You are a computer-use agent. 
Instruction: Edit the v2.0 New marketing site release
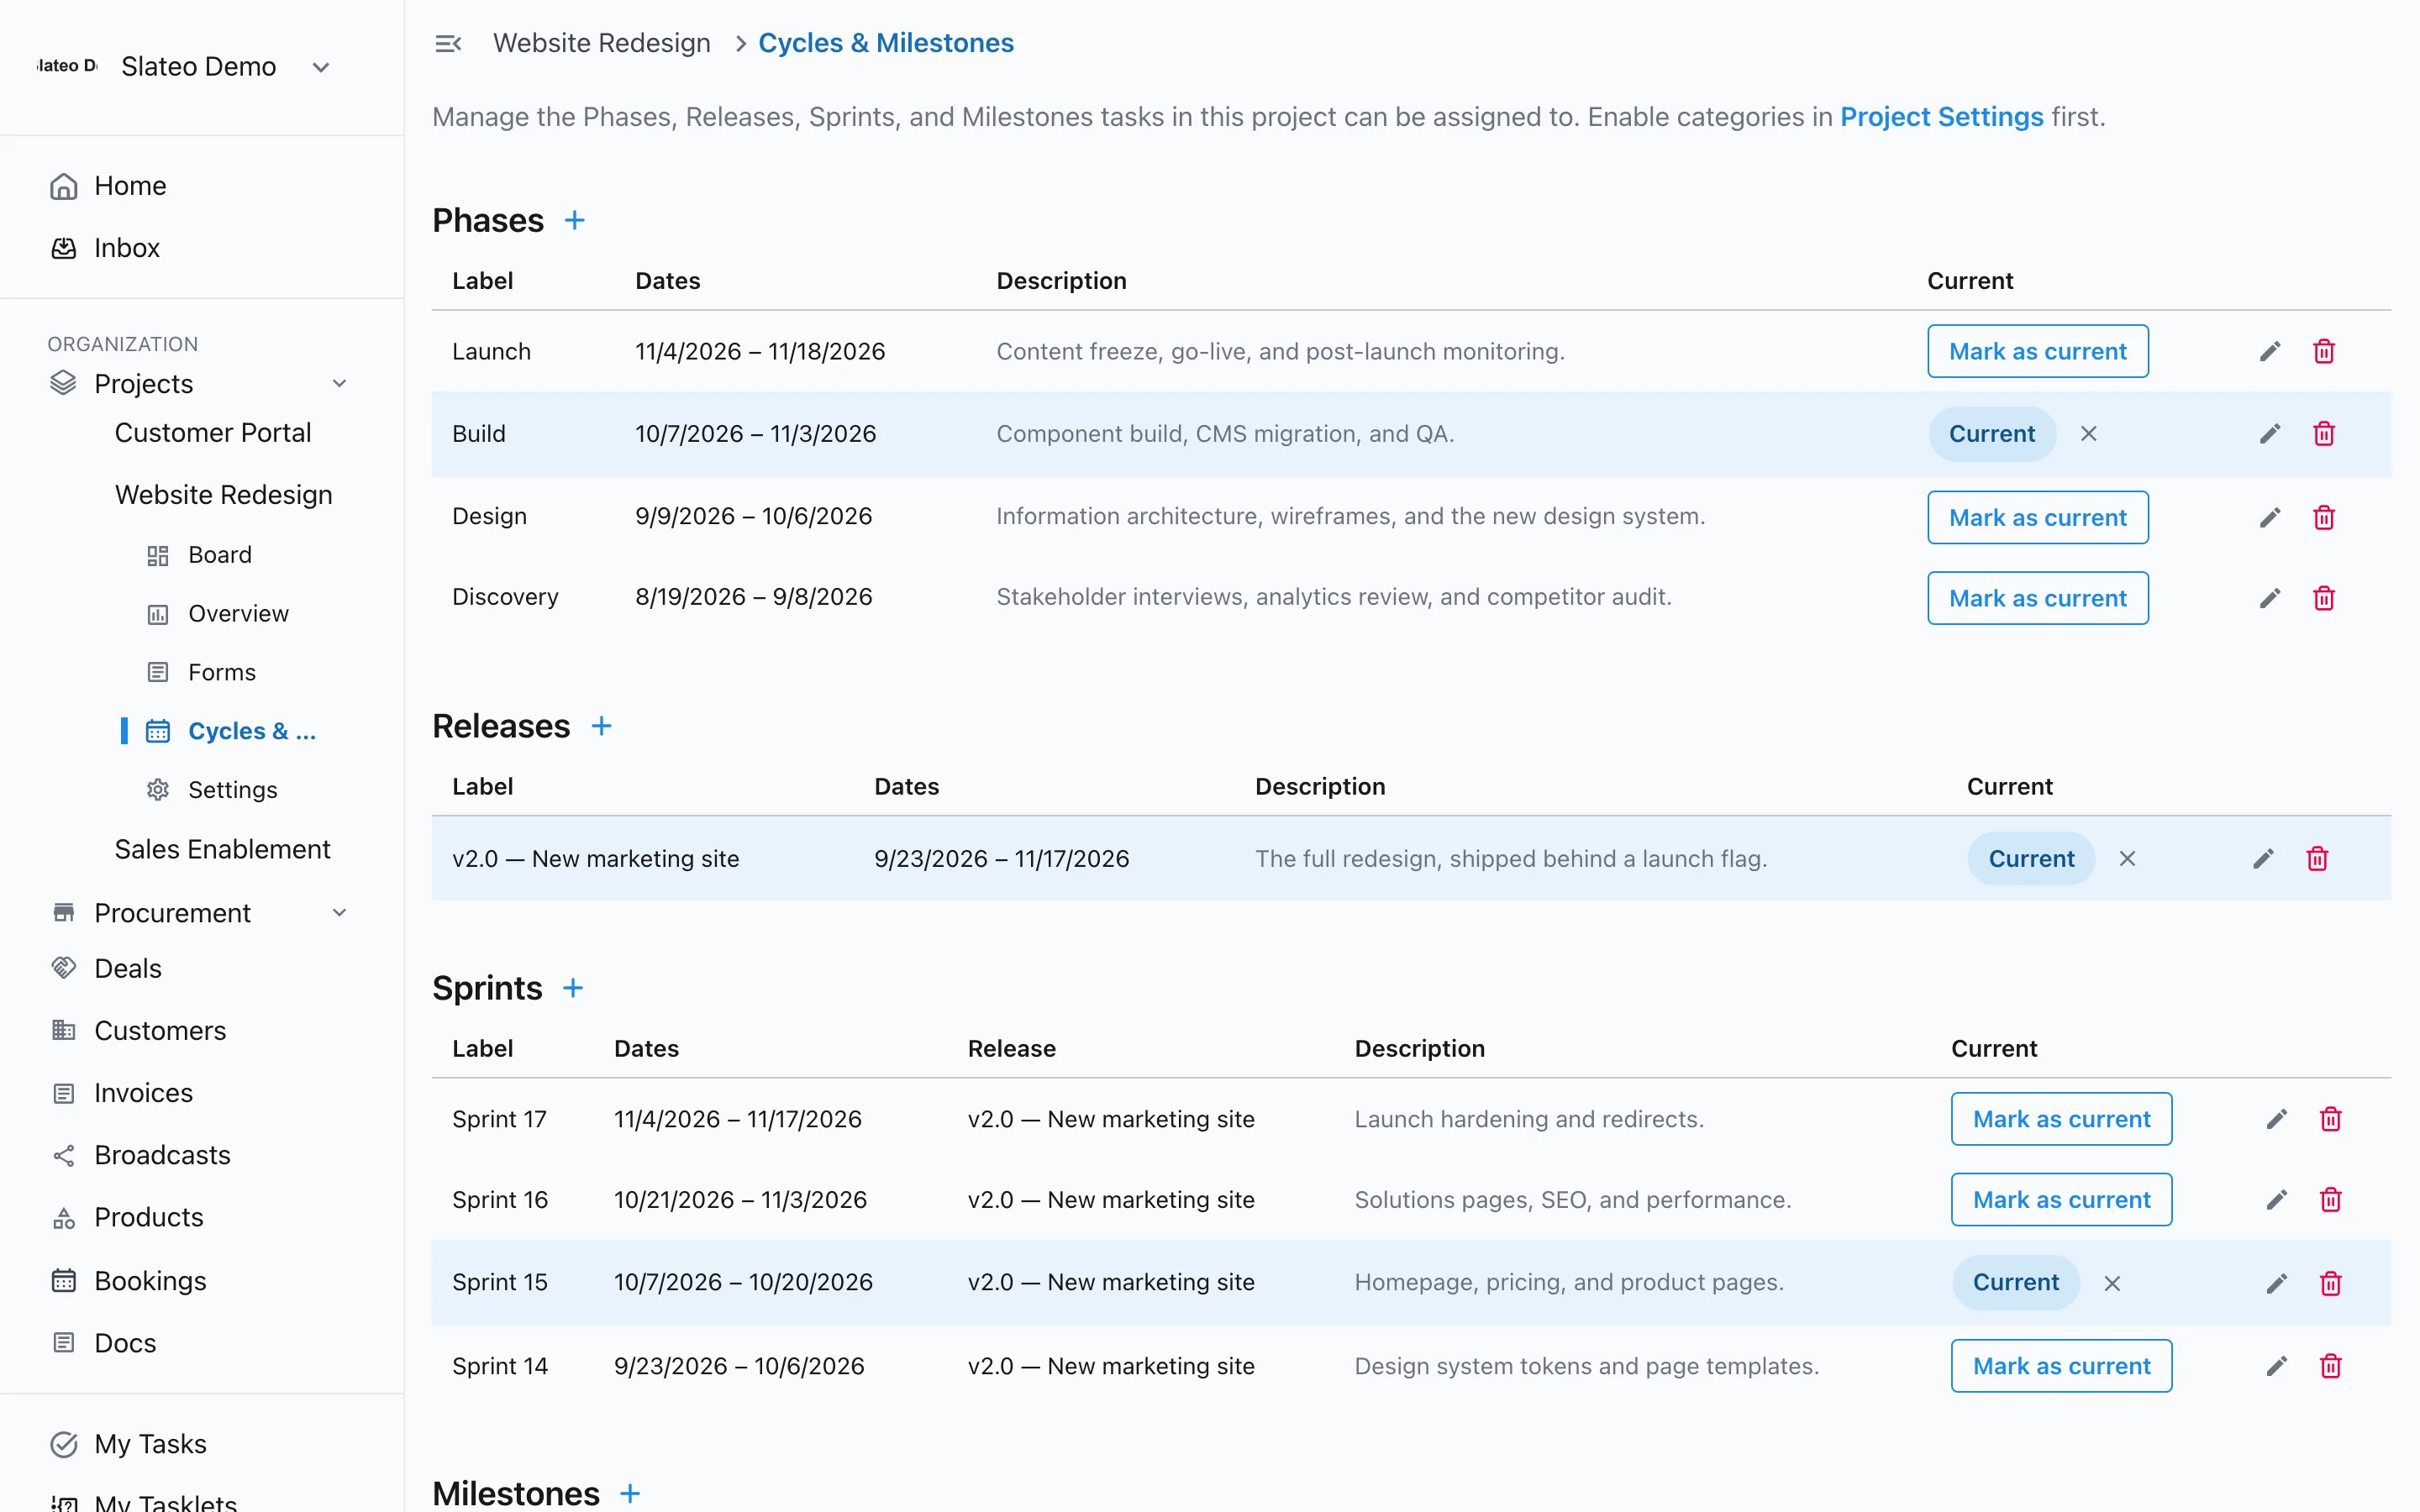click(2263, 859)
